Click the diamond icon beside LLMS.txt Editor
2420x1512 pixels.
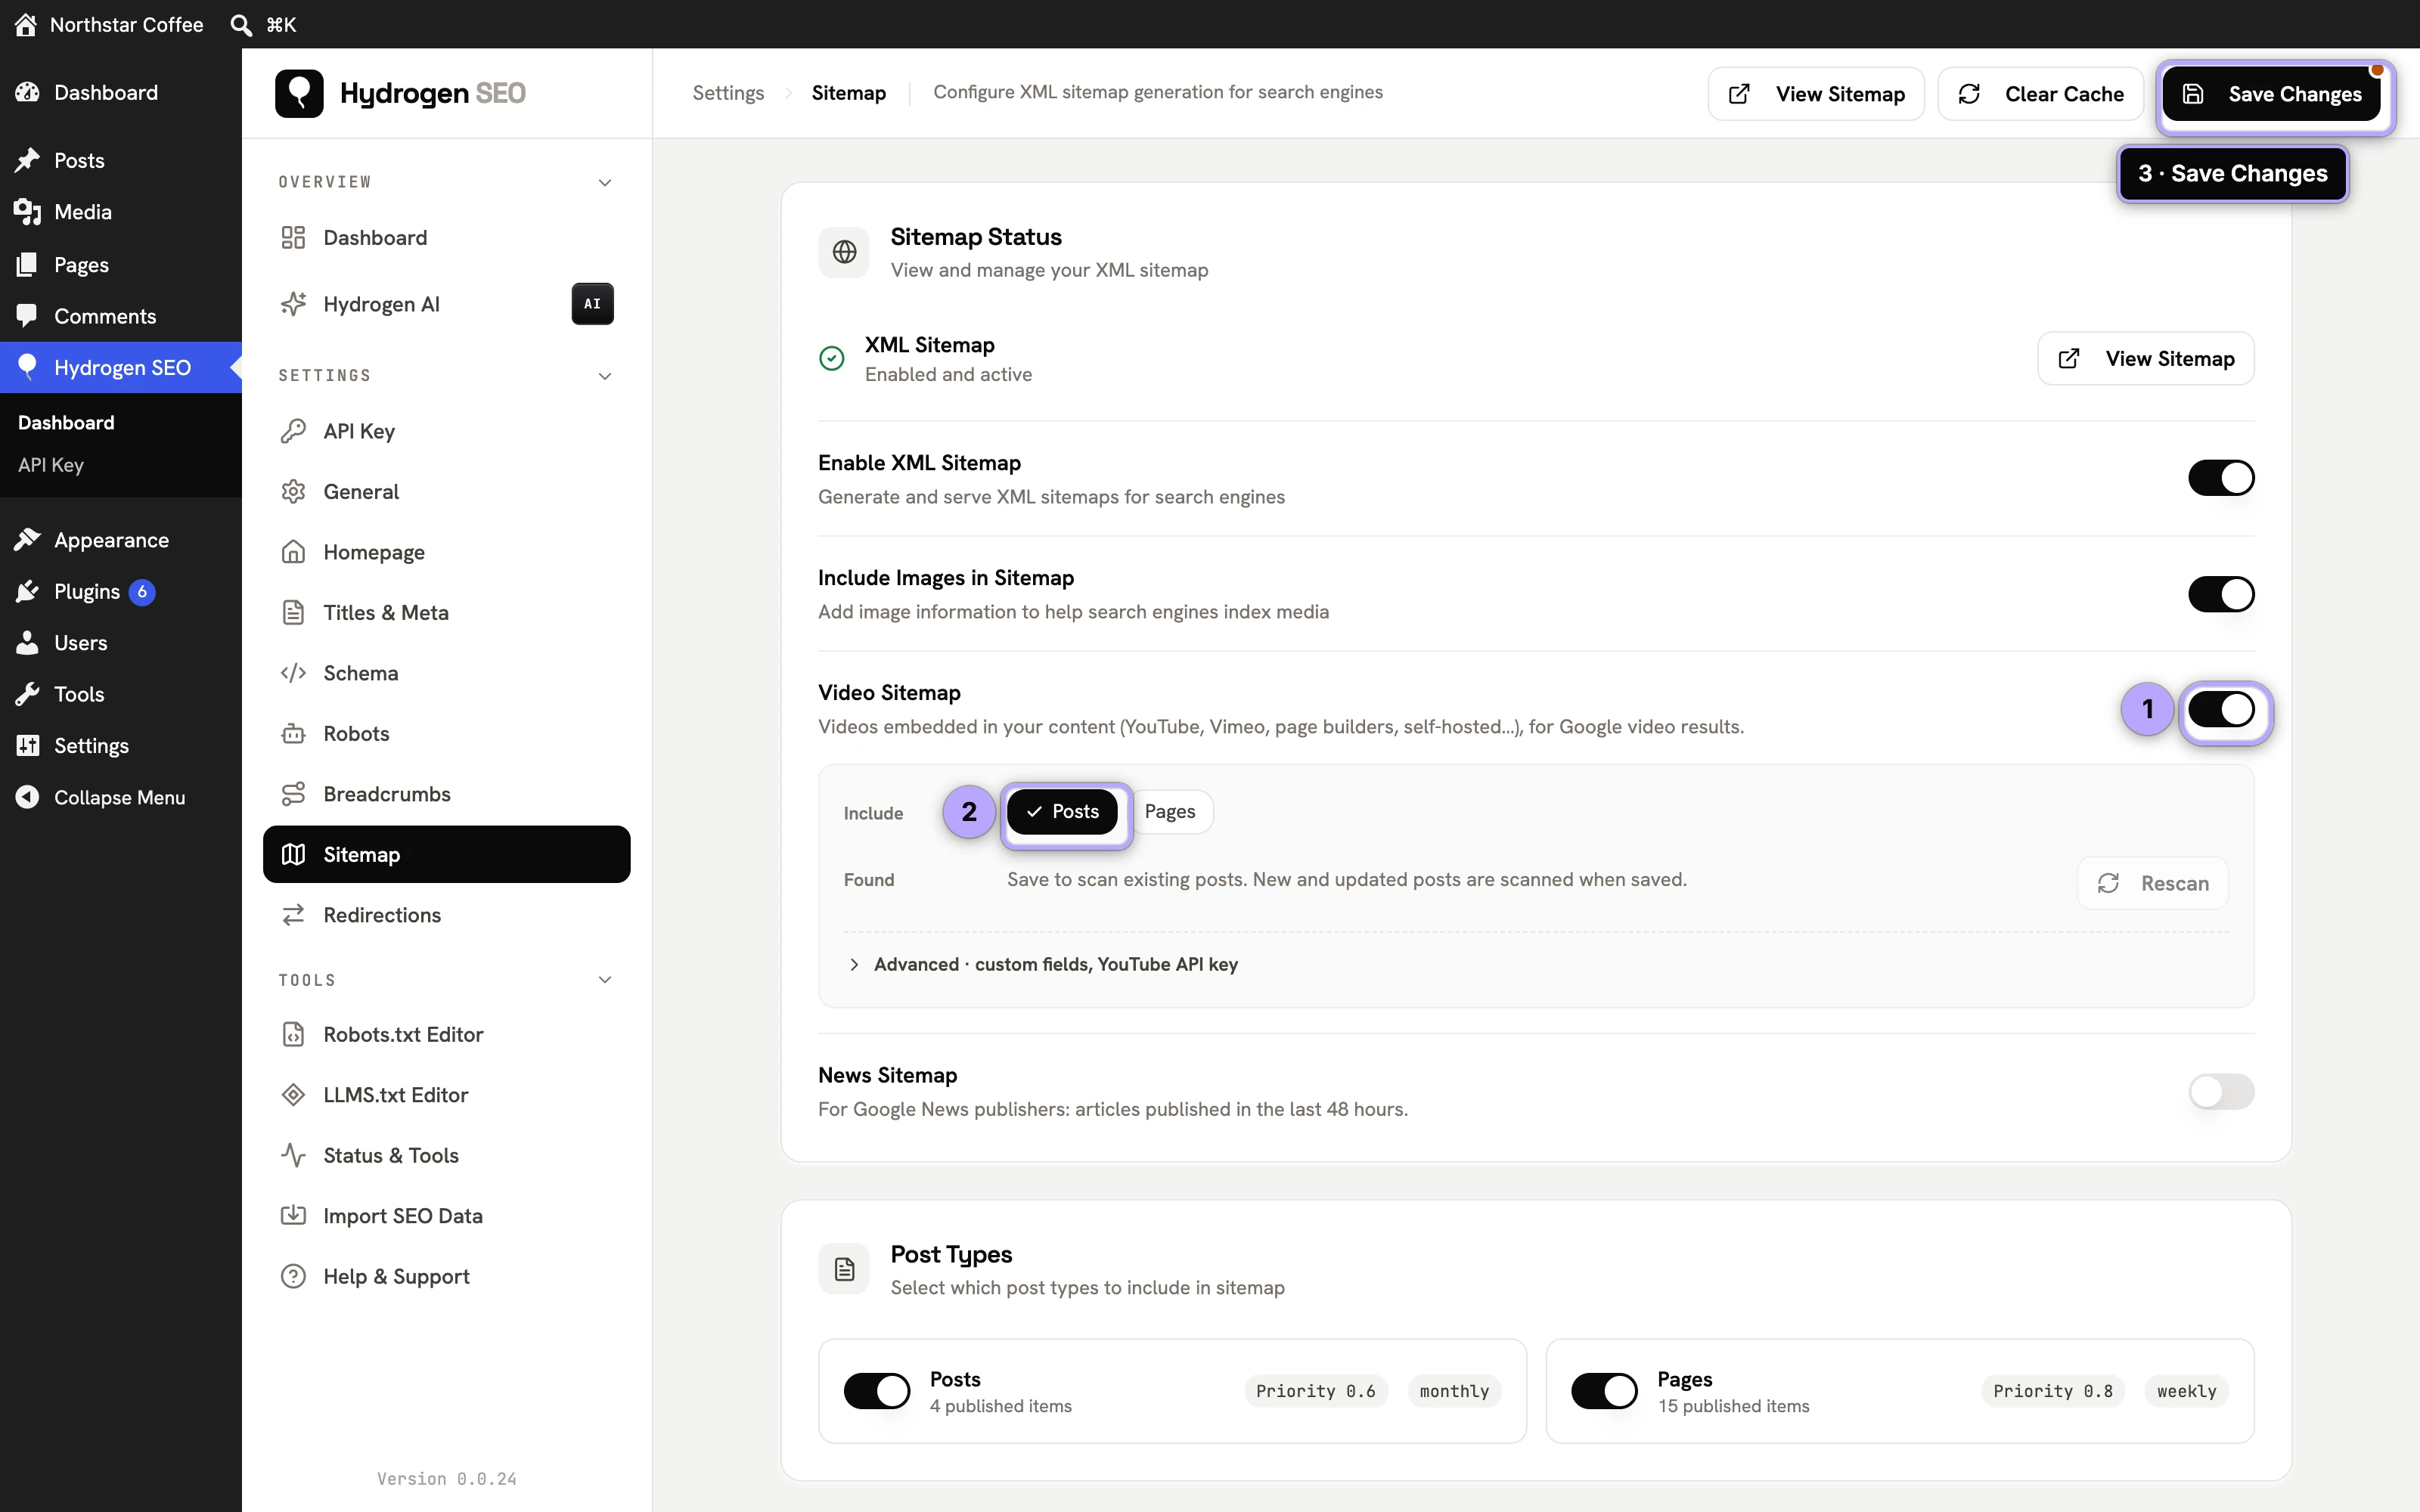pos(293,1095)
